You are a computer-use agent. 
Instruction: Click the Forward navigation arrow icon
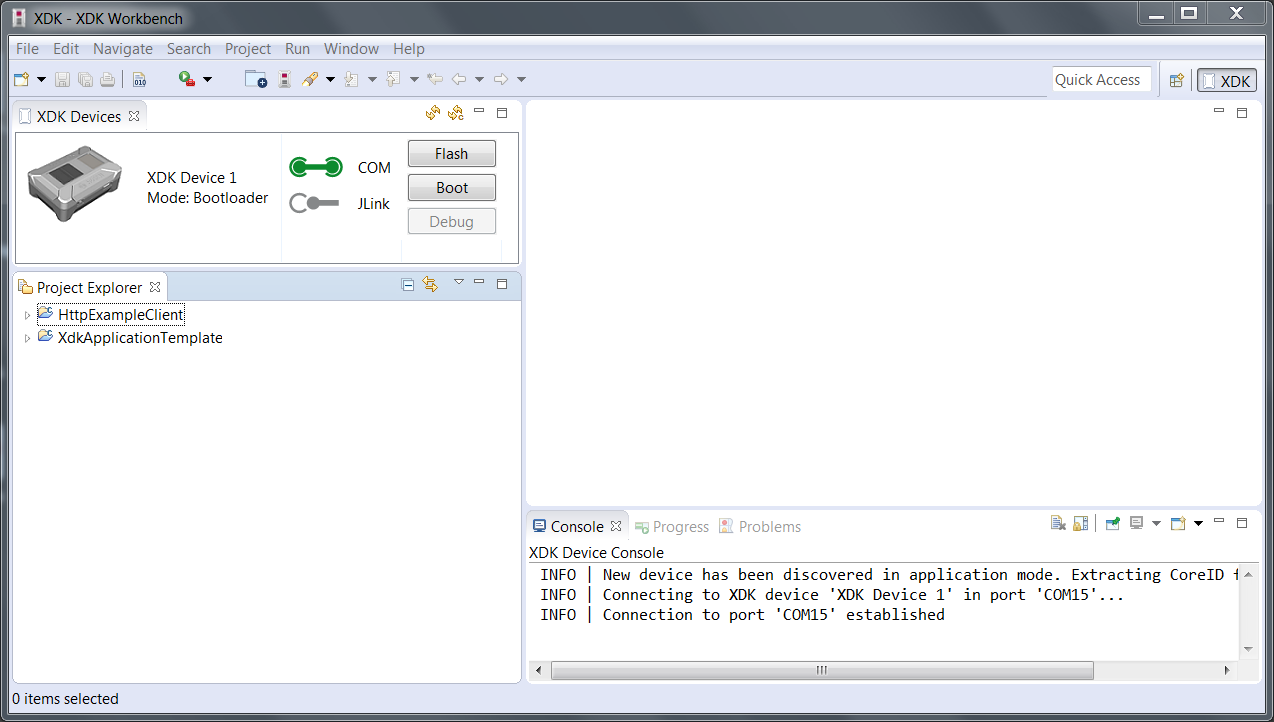pyautogui.click(x=501, y=79)
